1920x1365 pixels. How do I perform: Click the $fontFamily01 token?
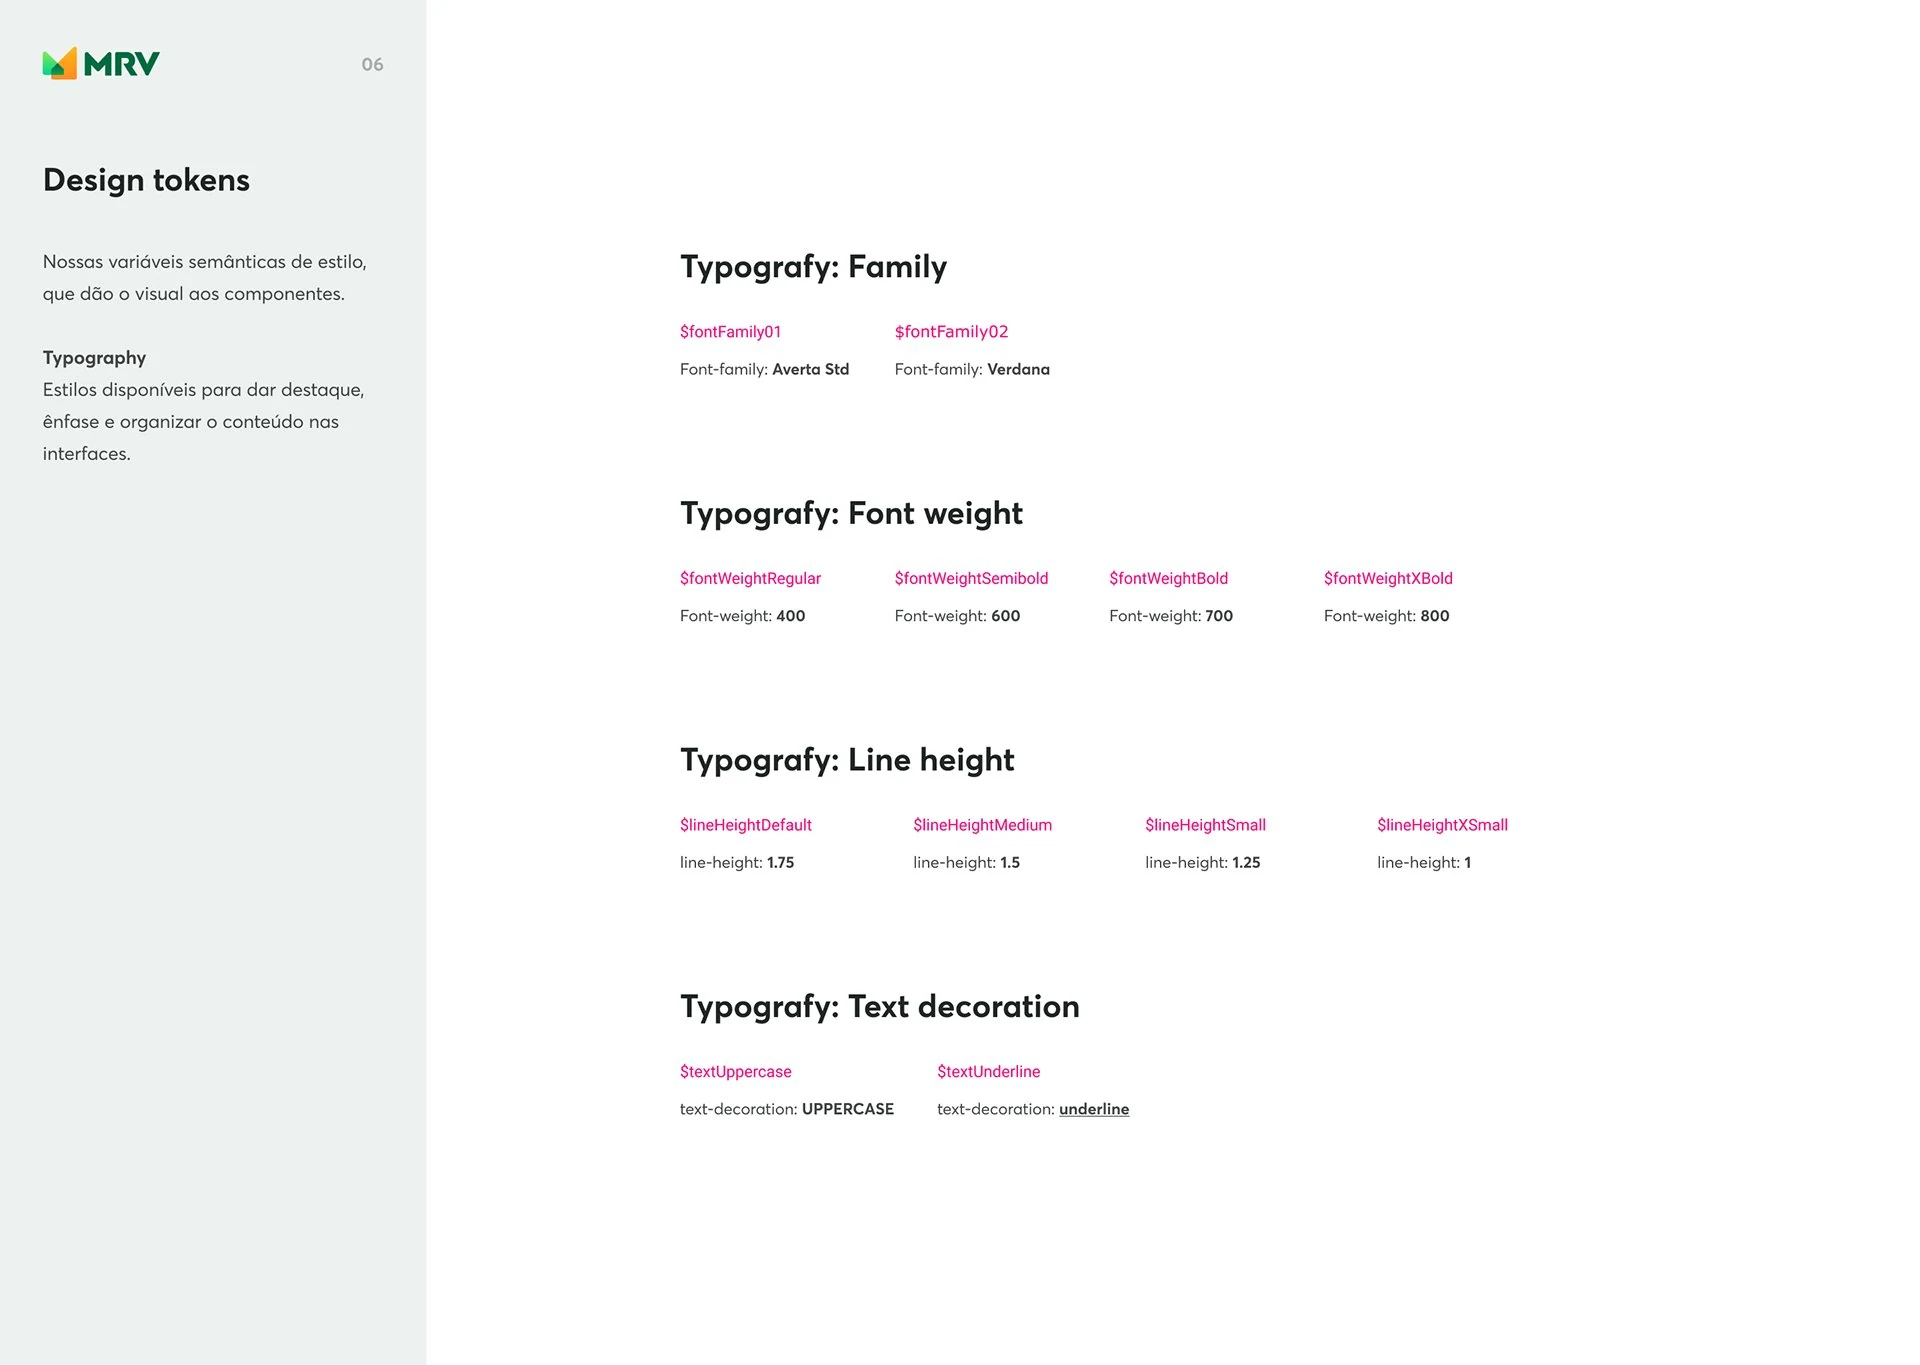tap(730, 332)
